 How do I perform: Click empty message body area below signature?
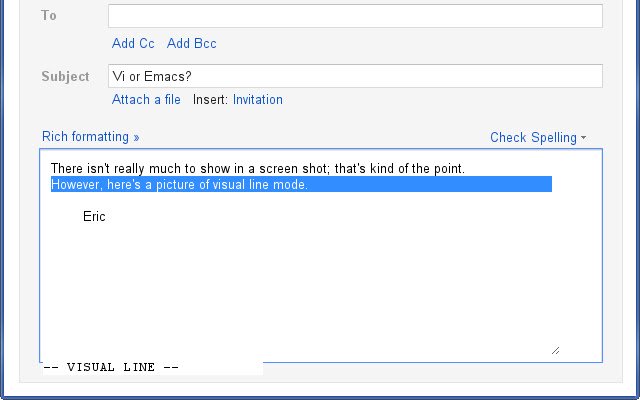(x=301, y=286)
